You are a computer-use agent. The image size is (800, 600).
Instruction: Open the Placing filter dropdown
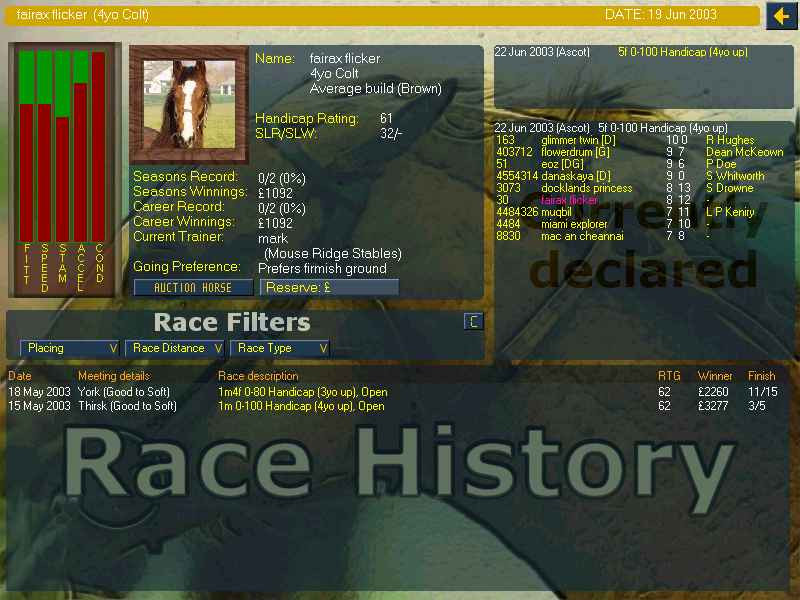tap(69, 348)
